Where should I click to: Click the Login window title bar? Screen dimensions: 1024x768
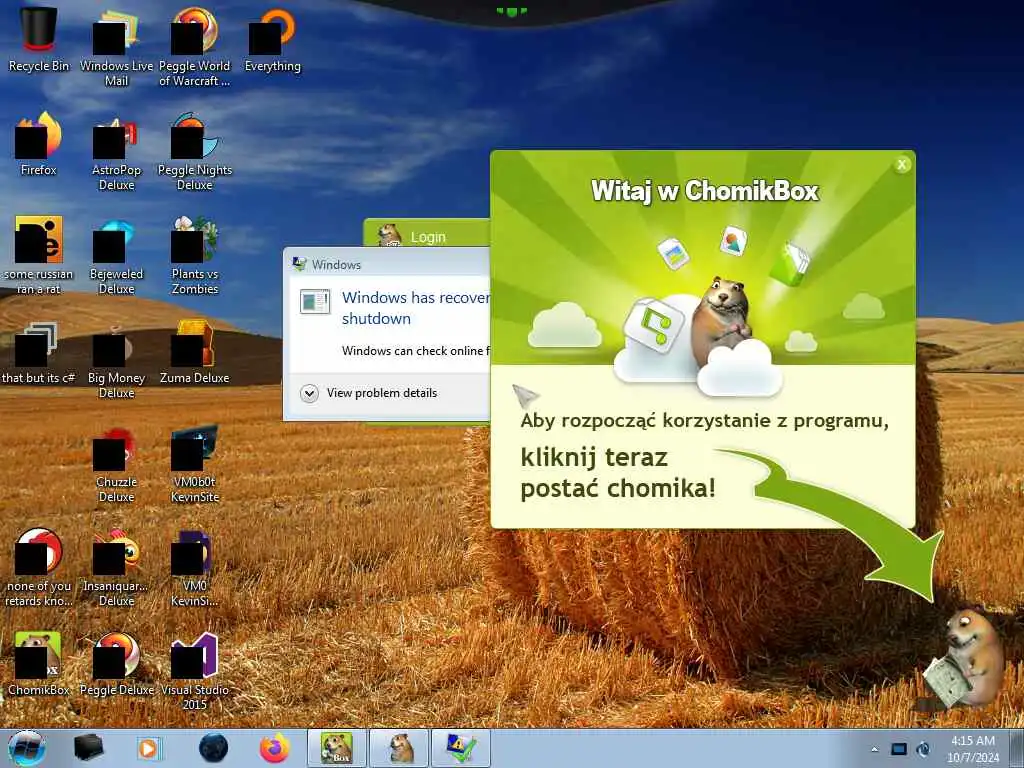[x=427, y=234]
